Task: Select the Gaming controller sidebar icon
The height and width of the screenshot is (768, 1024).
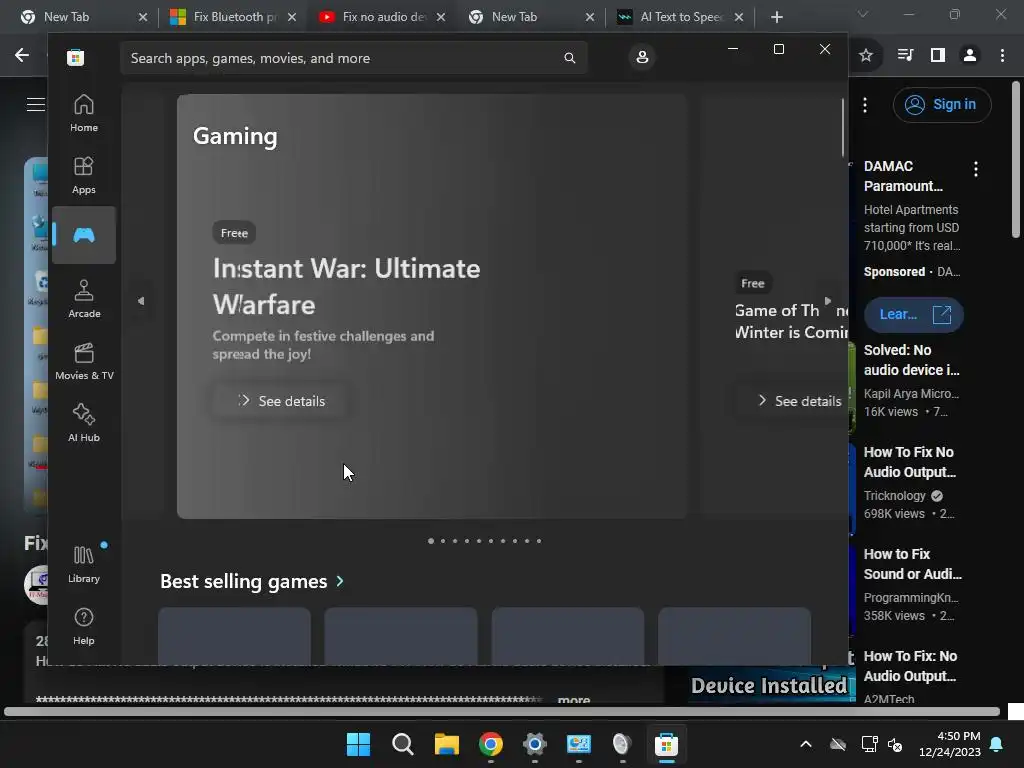Action: tap(84, 235)
